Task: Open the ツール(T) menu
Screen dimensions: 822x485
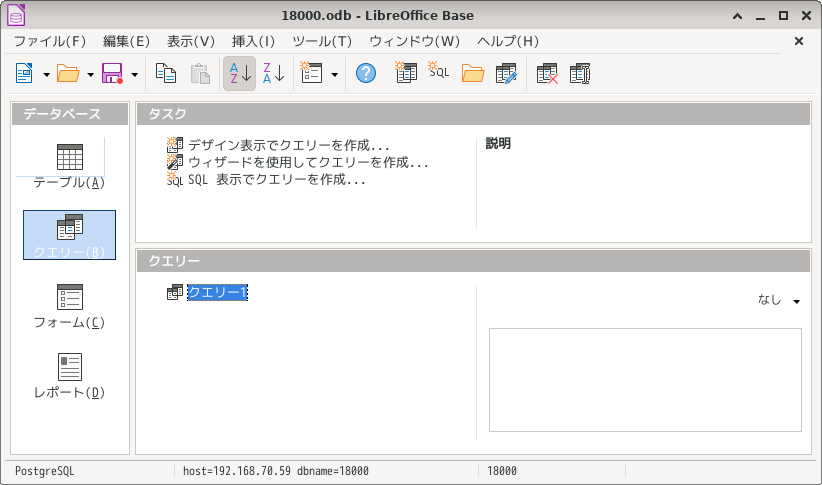Action: [x=322, y=41]
